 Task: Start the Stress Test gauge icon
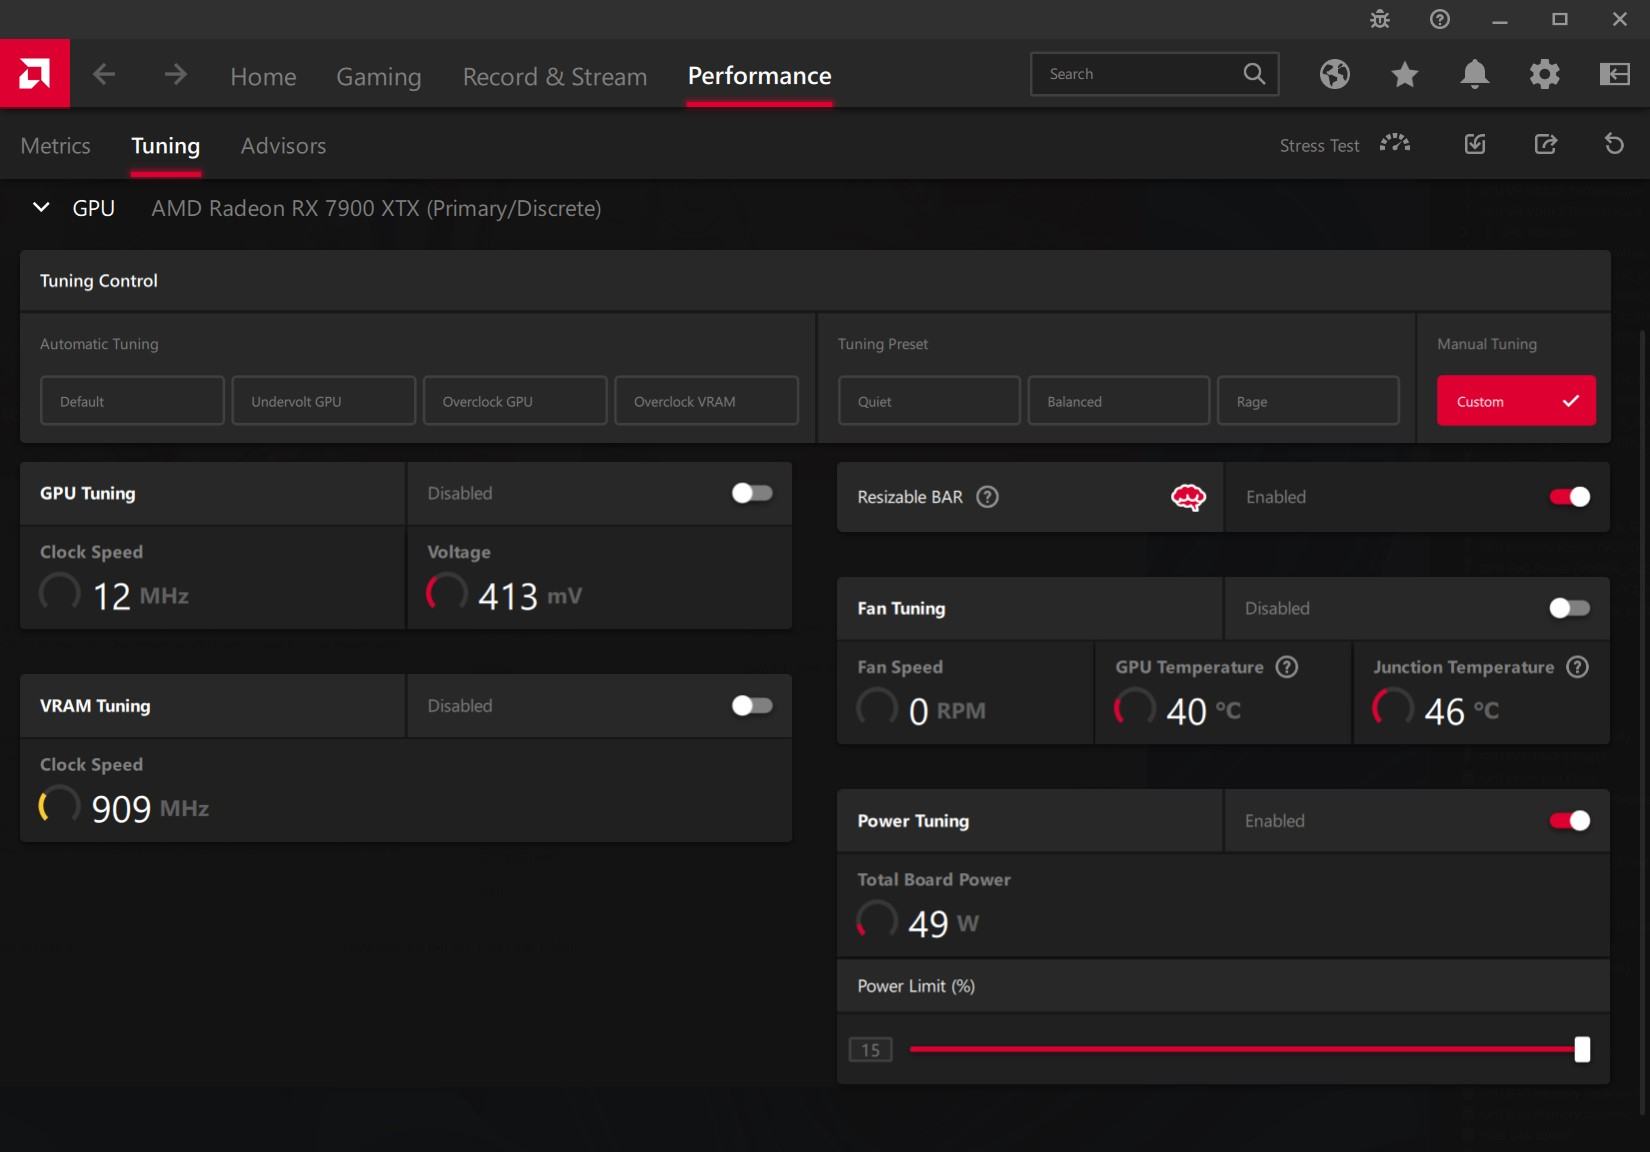[1395, 144]
